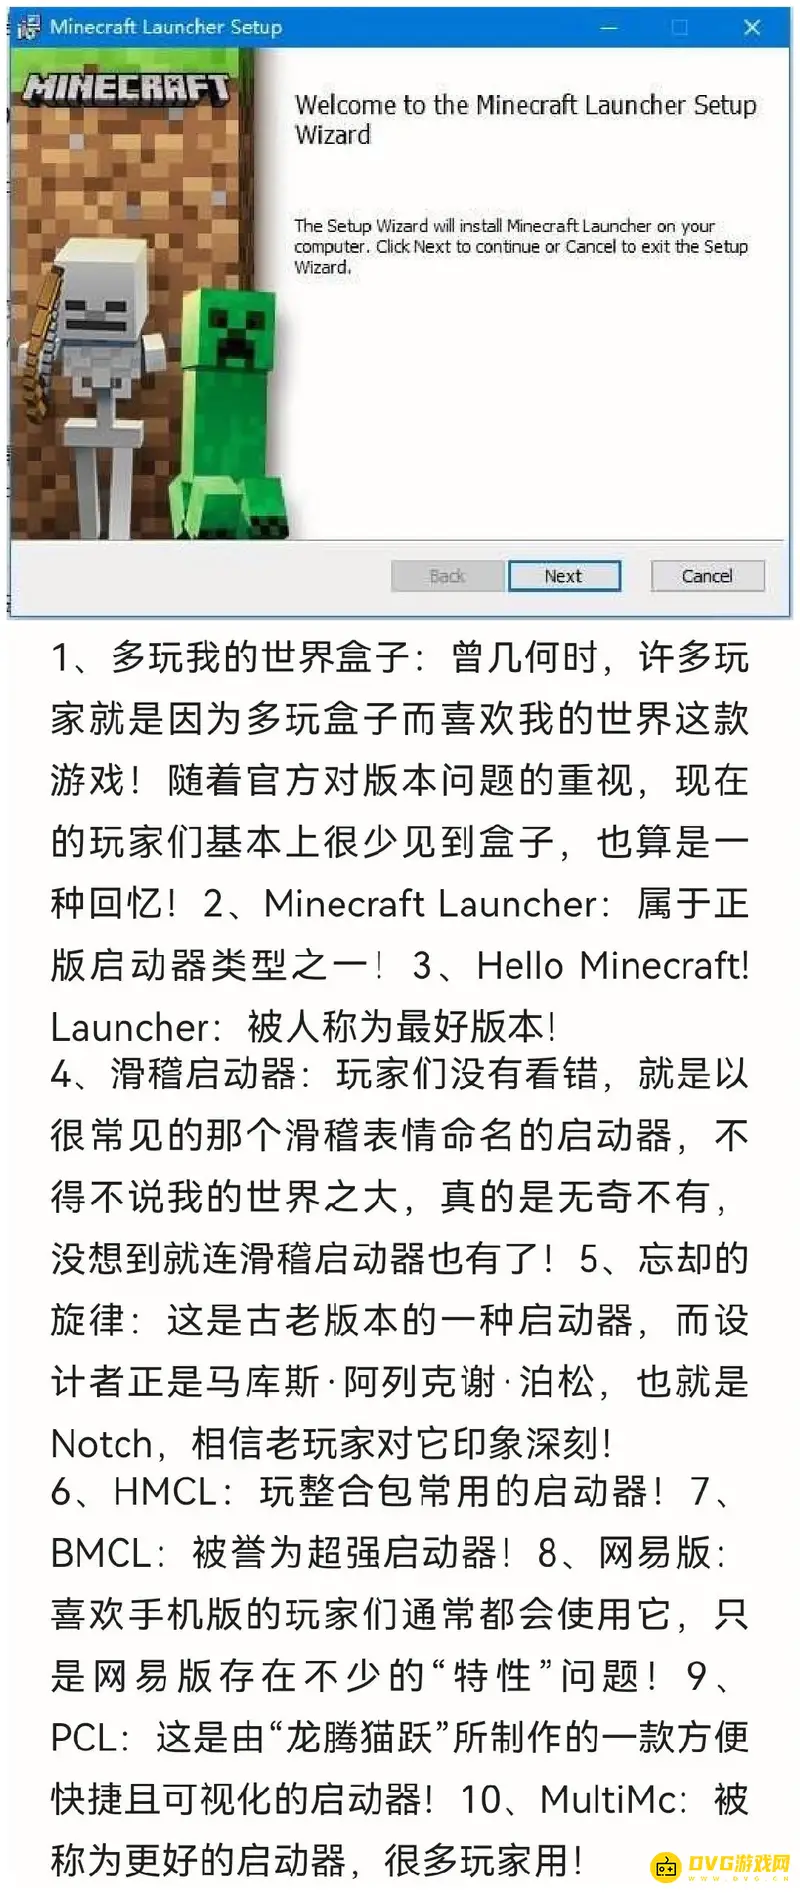The height and width of the screenshot is (1893, 800).
Task: Click the Hello Minecraft! text in the article
Action: point(612,966)
